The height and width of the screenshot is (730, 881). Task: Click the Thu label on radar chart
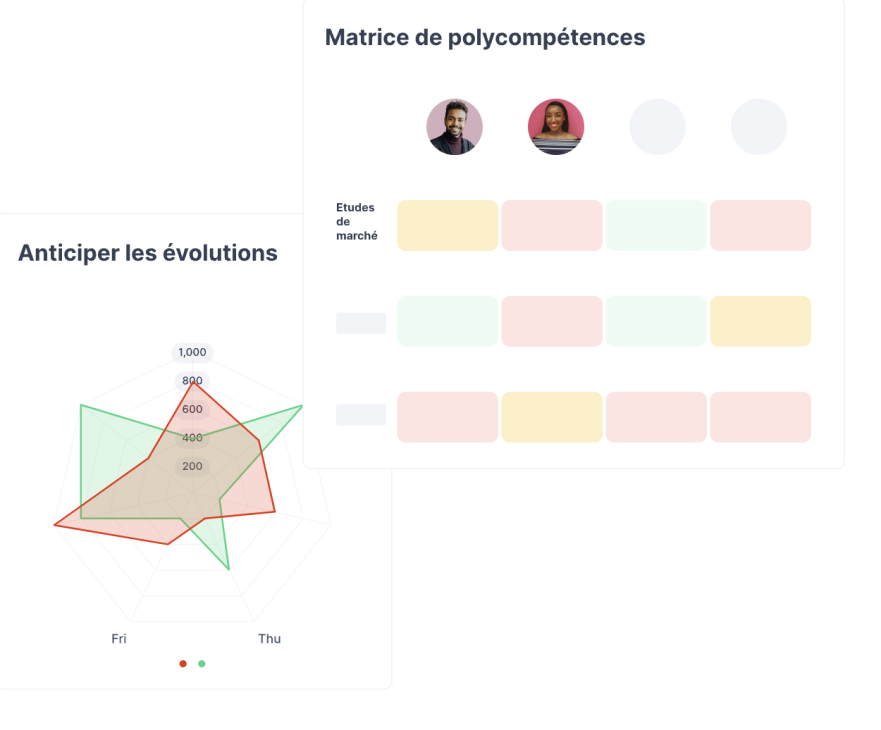[x=269, y=639]
